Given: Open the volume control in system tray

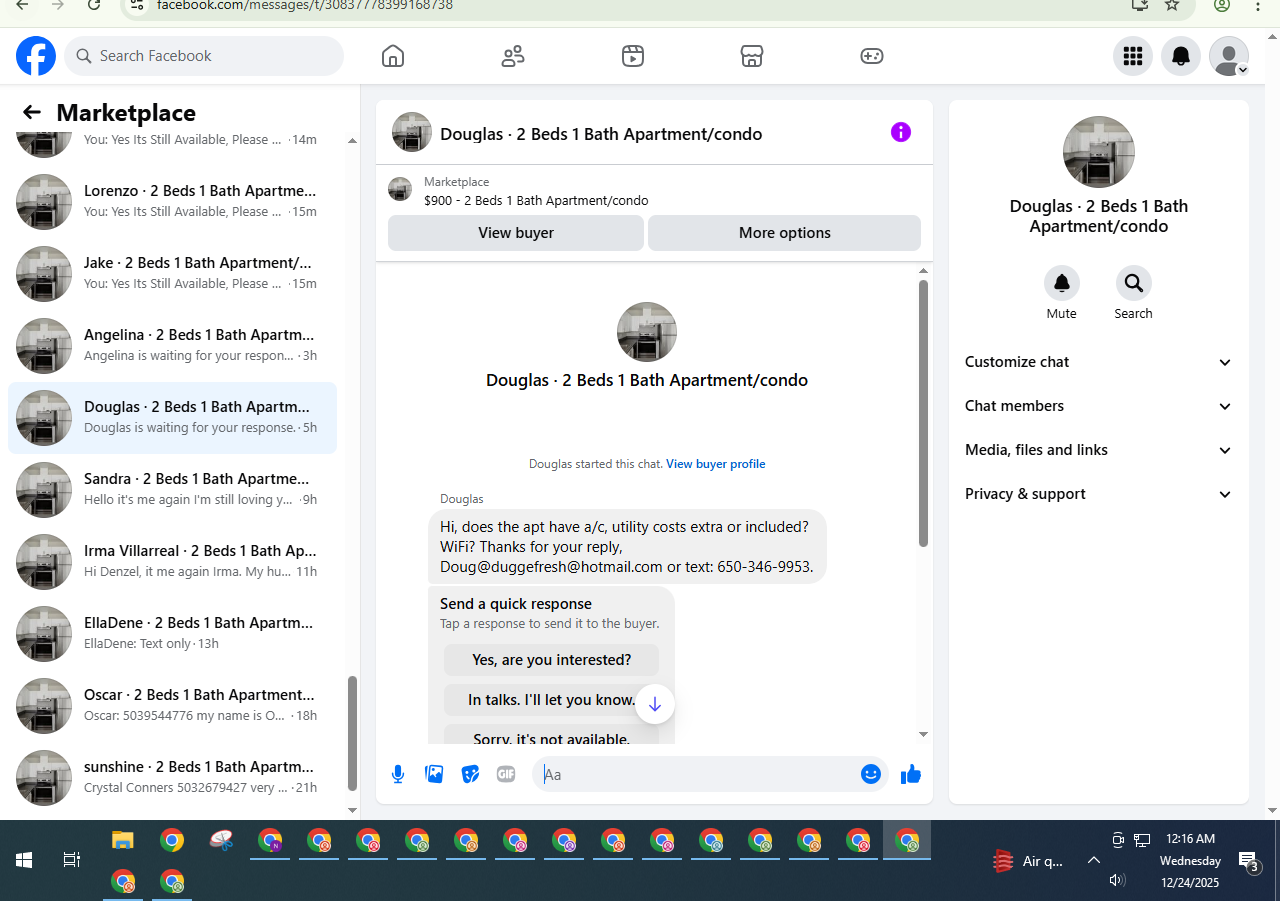Looking at the screenshot, I should pyautogui.click(x=1118, y=880).
